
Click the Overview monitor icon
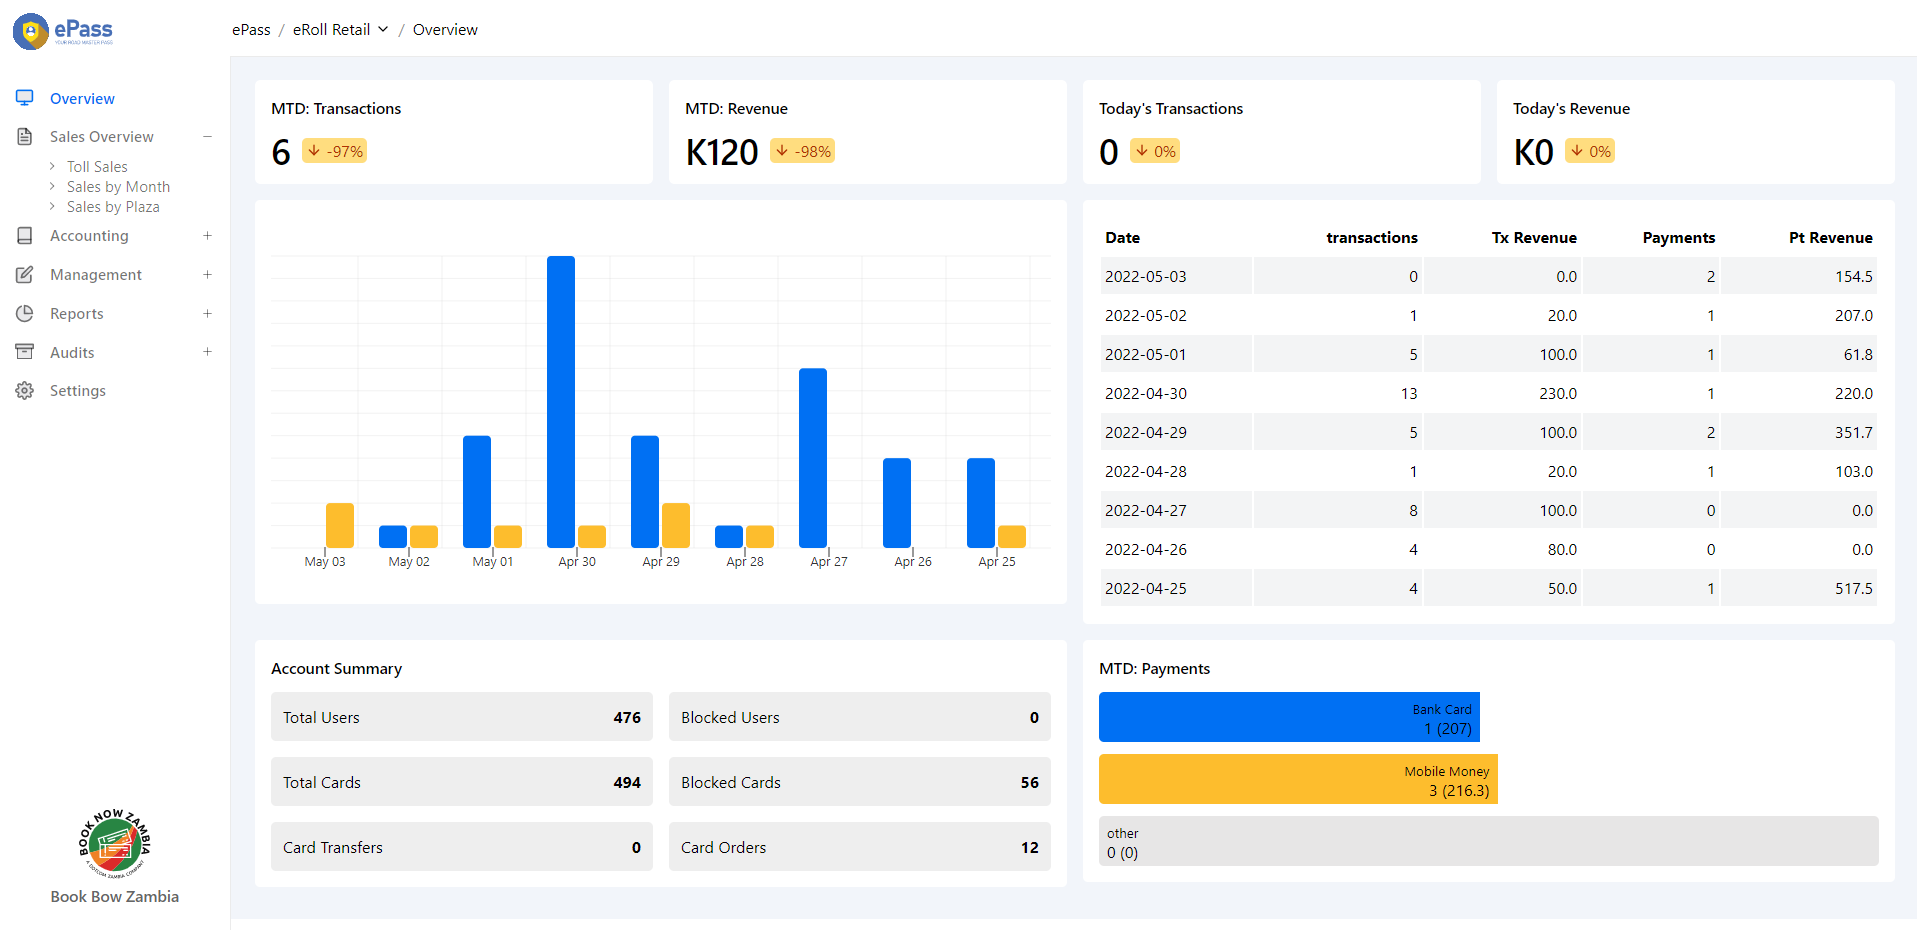(25, 98)
